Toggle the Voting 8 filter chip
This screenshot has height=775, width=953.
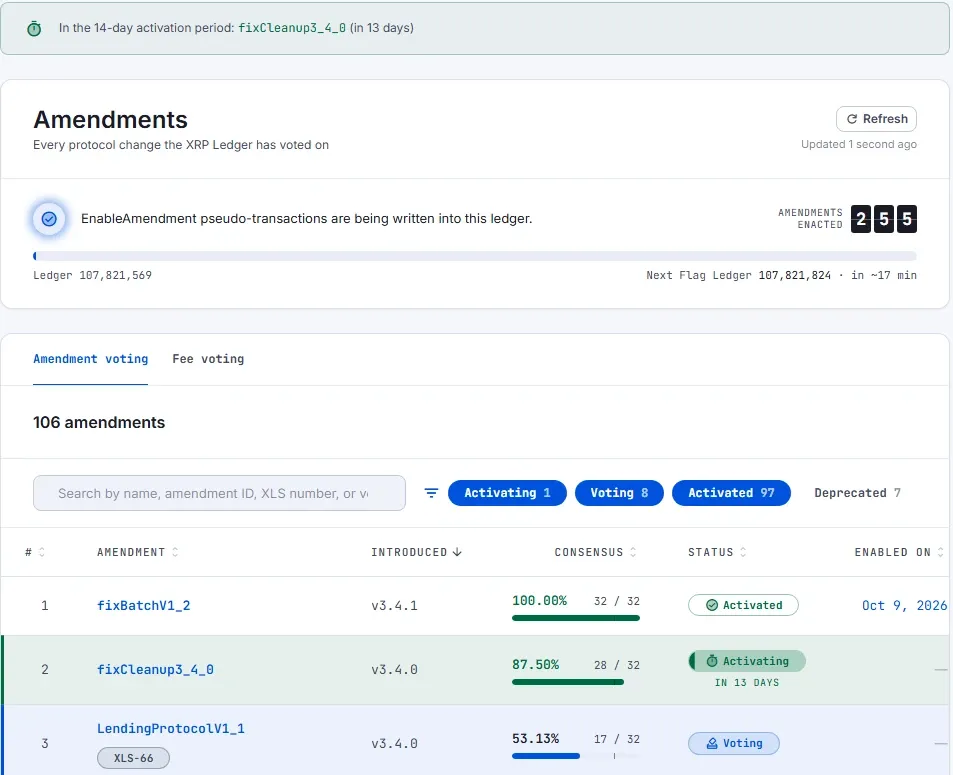click(619, 493)
